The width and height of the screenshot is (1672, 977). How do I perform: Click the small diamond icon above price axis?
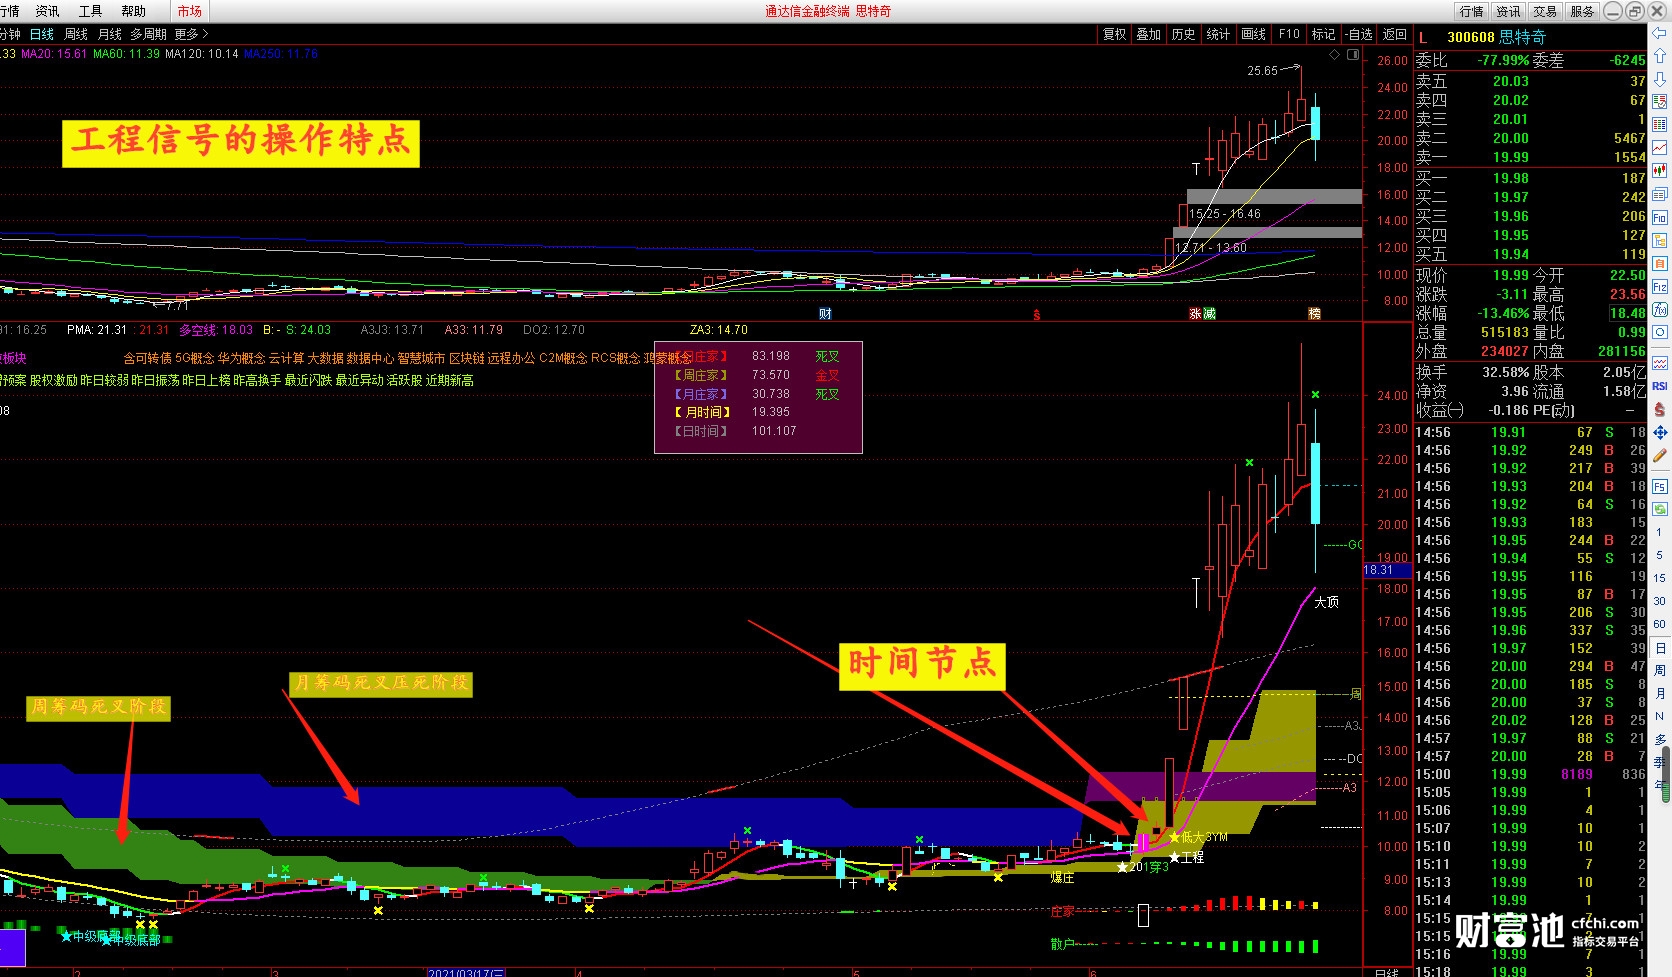click(x=1334, y=55)
